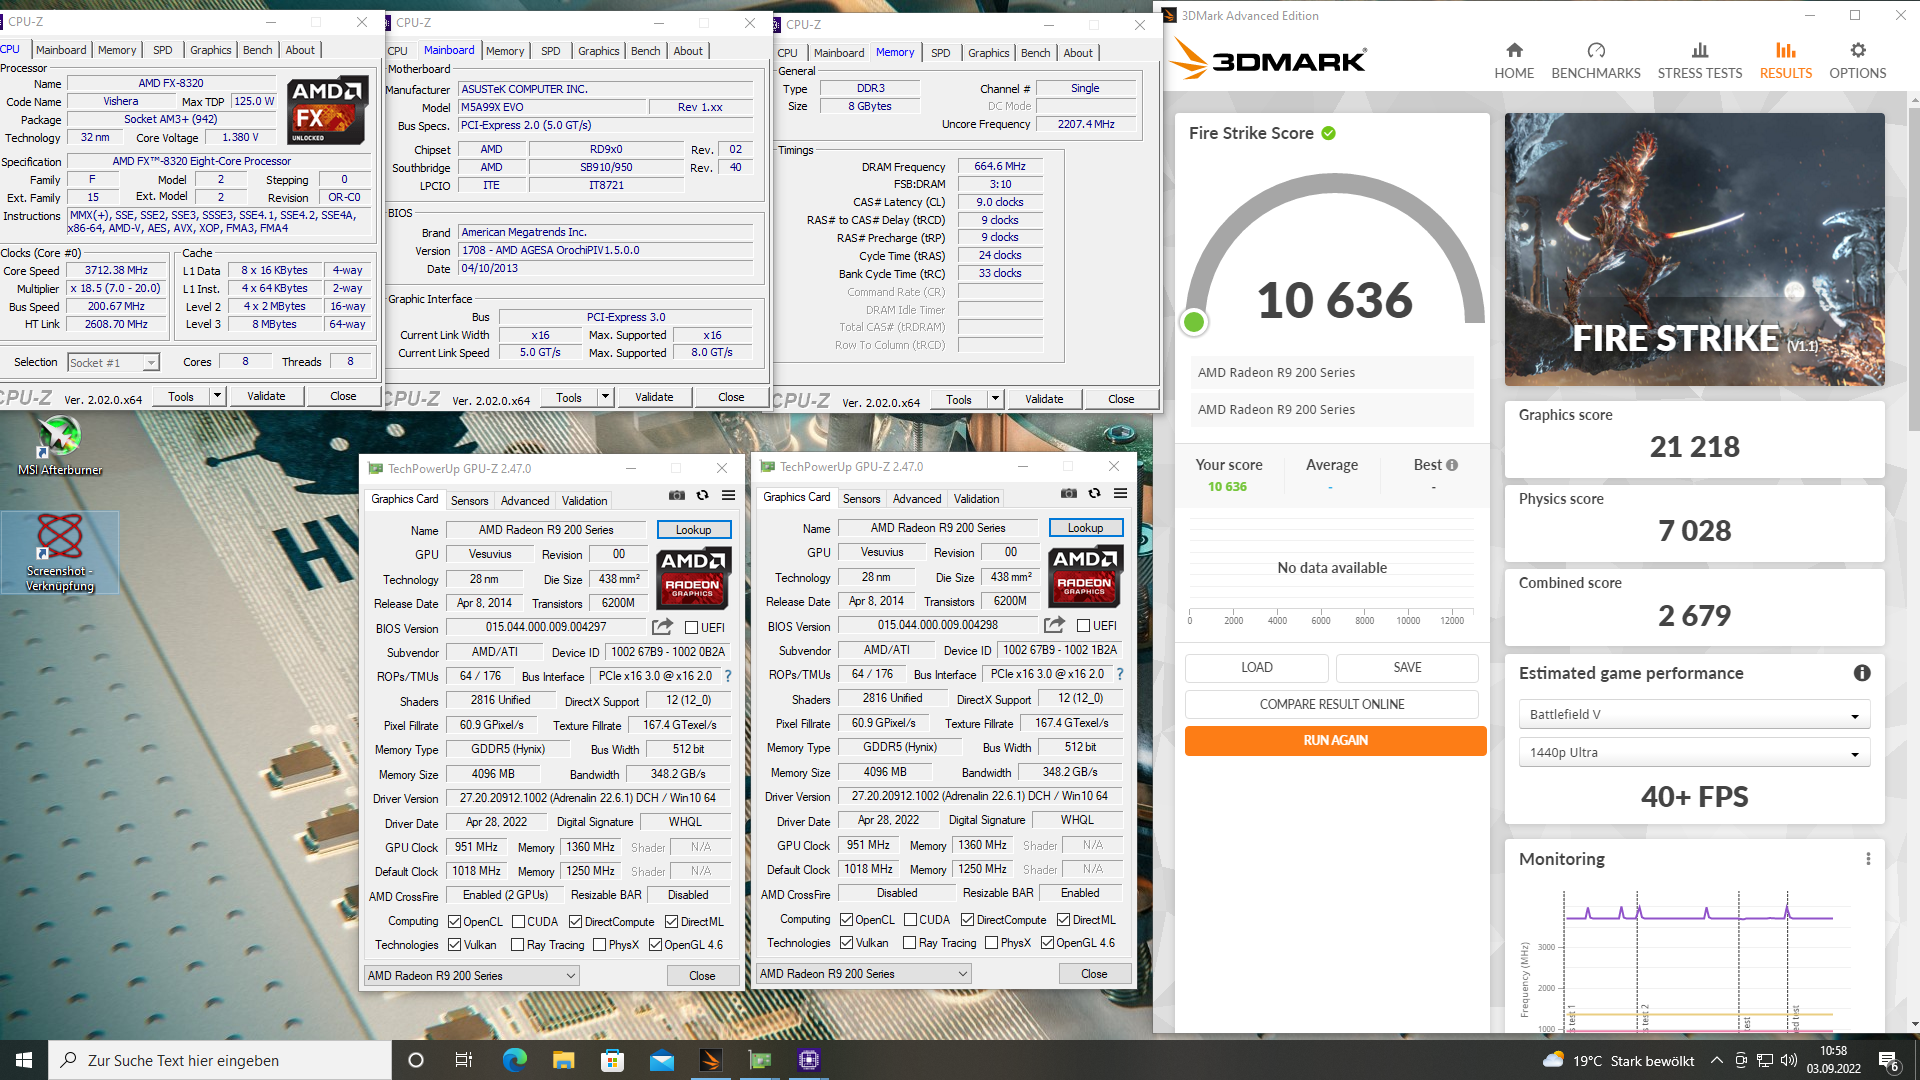Open Microsoft Store from taskbar
1920x1080 pixels.
[612, 1060]
